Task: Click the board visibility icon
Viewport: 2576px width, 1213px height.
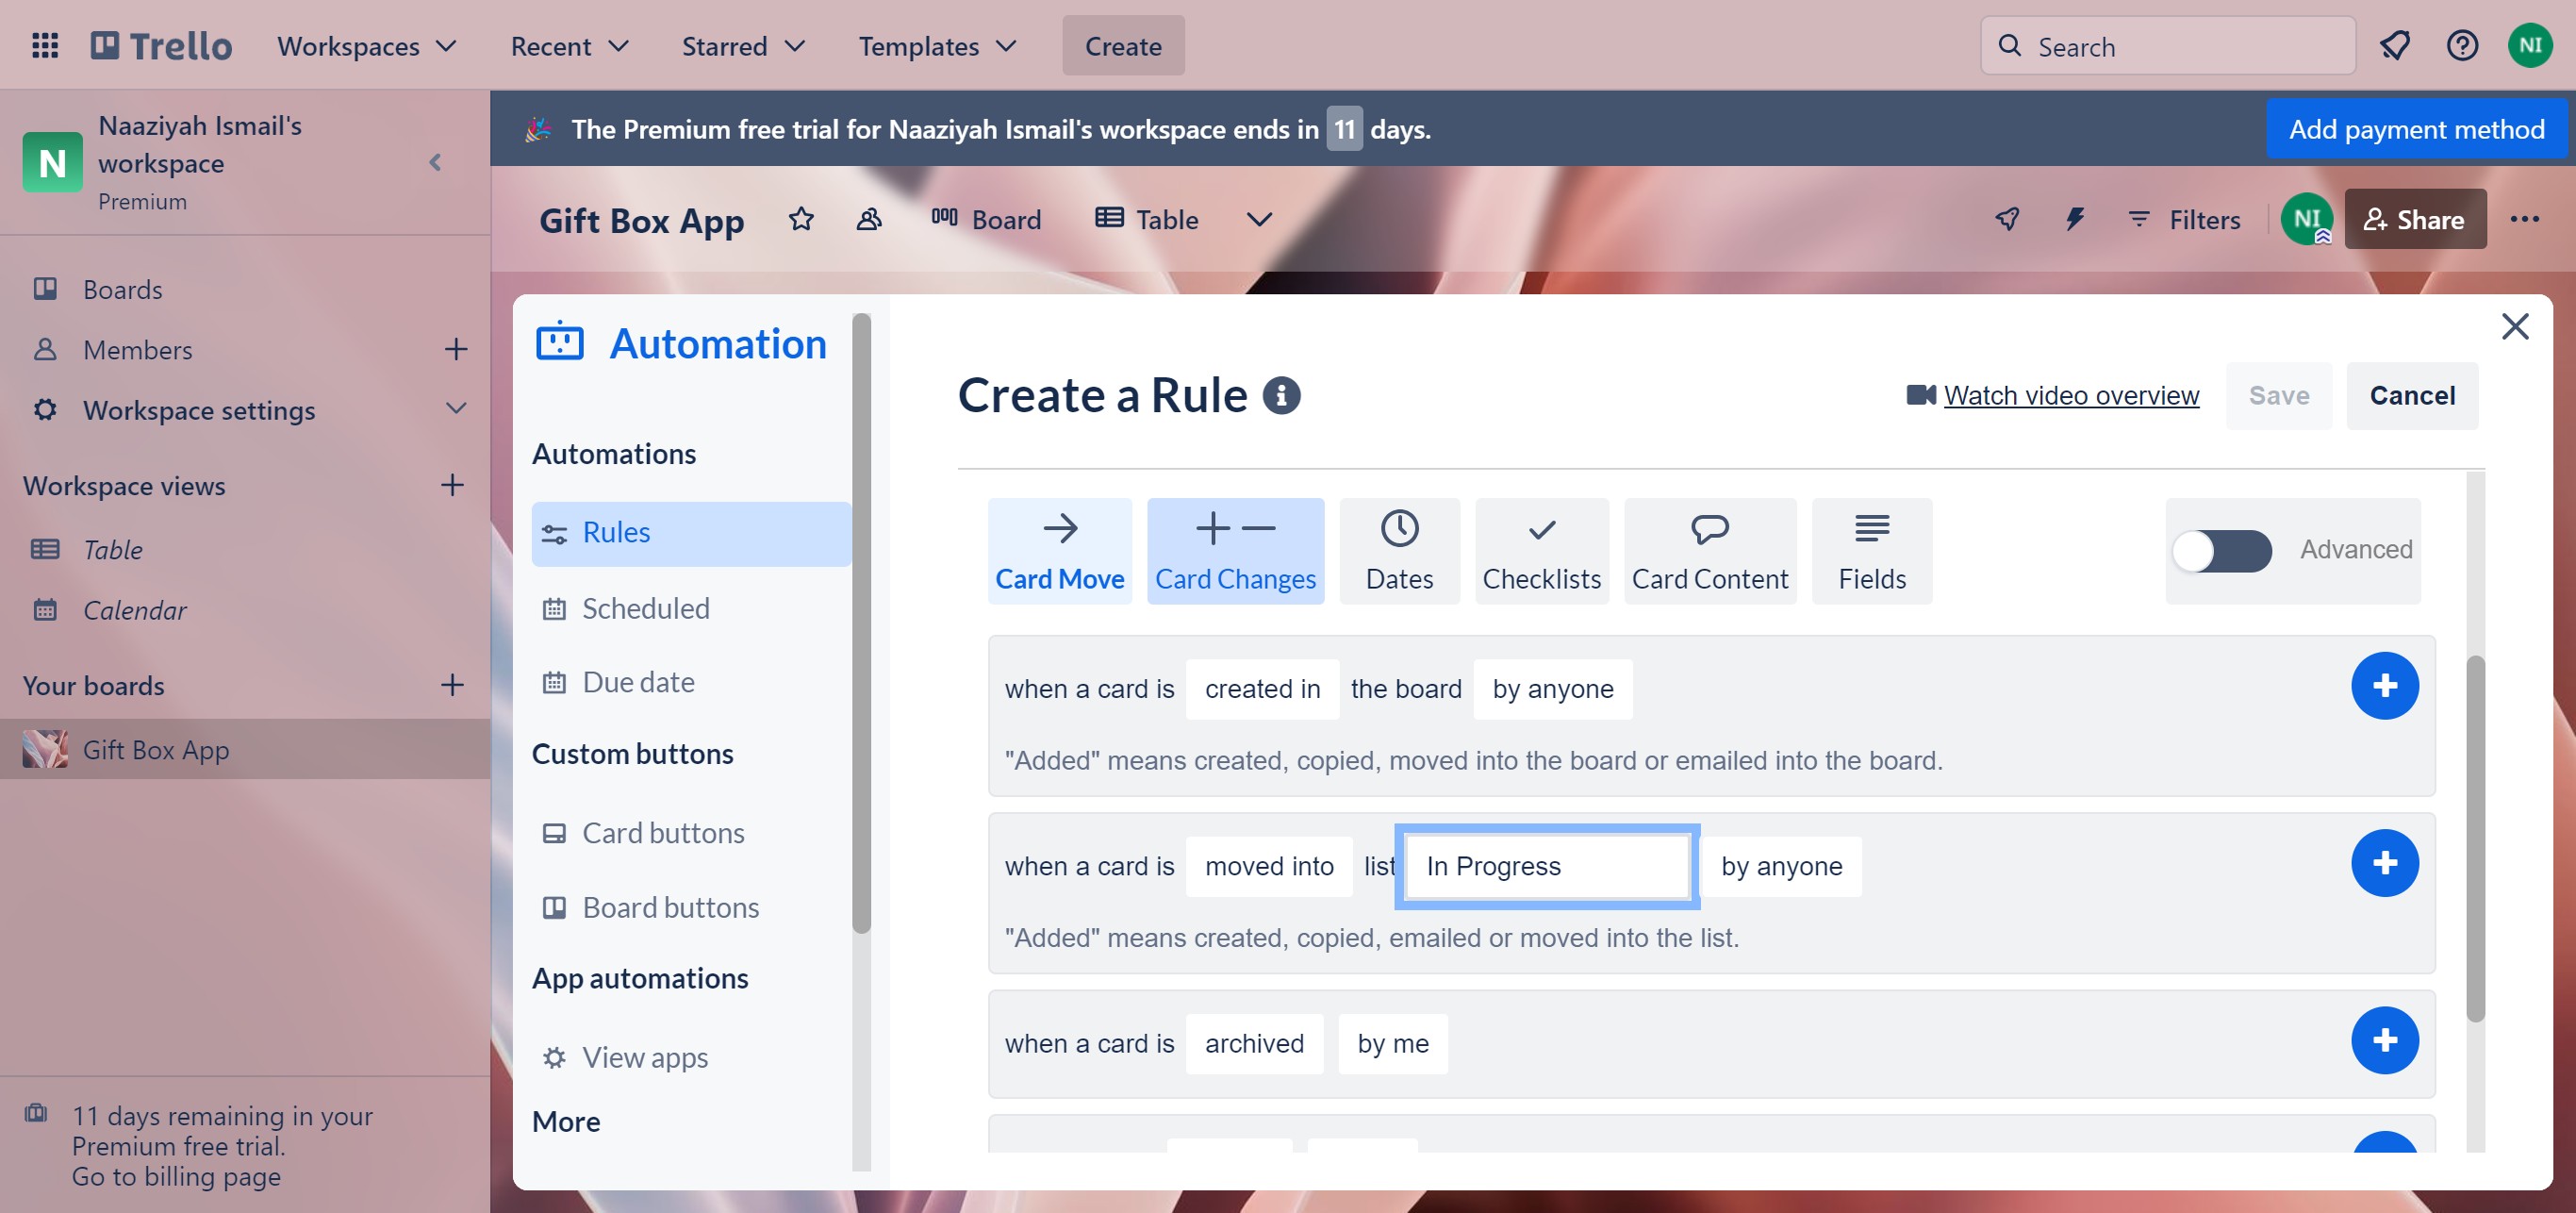Action: (x=869, y=219)
